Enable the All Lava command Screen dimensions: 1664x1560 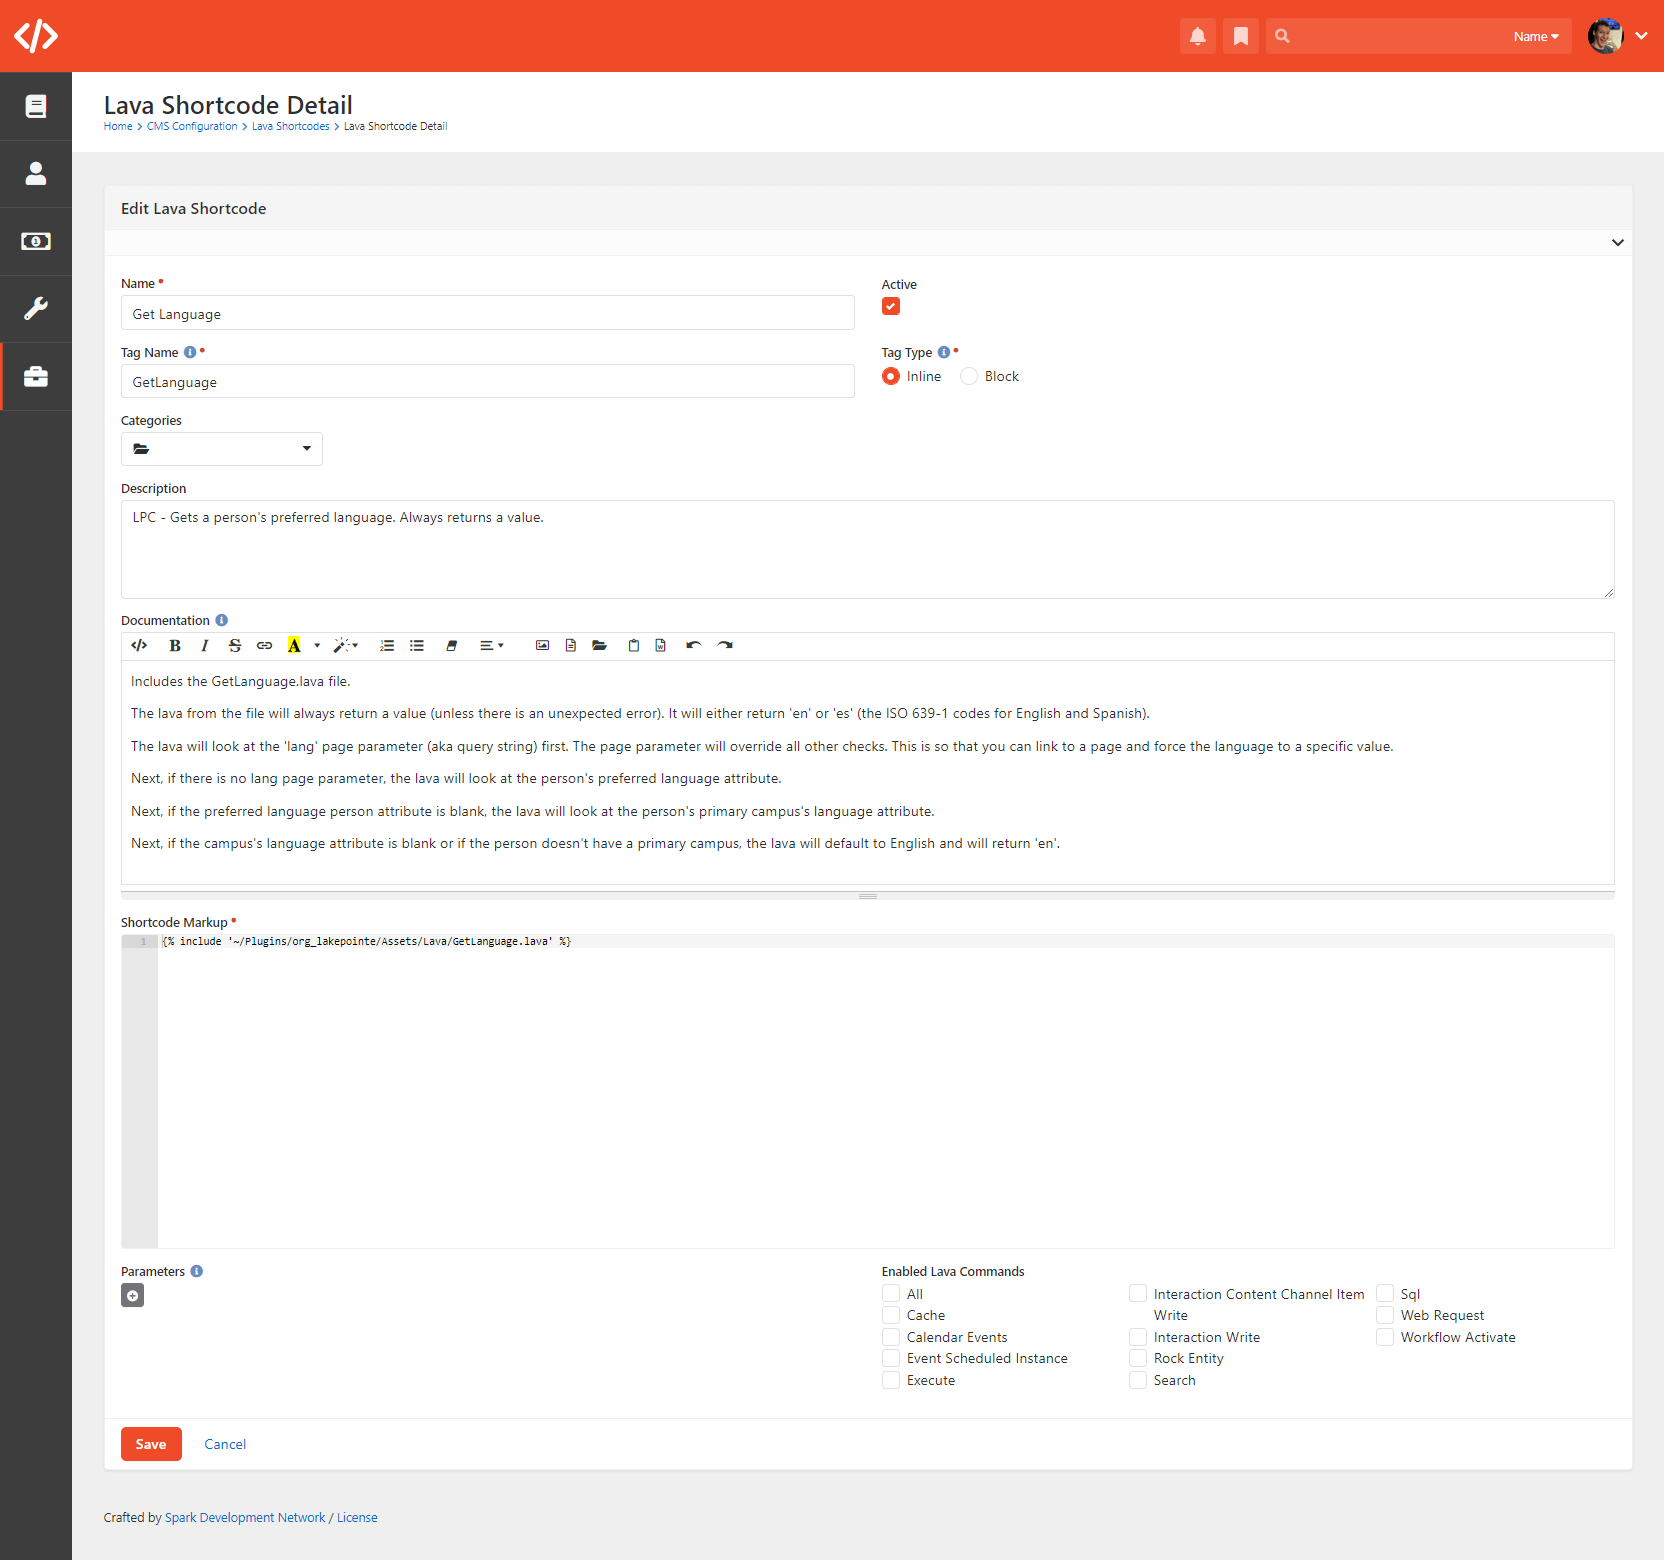click(891, 1294)
